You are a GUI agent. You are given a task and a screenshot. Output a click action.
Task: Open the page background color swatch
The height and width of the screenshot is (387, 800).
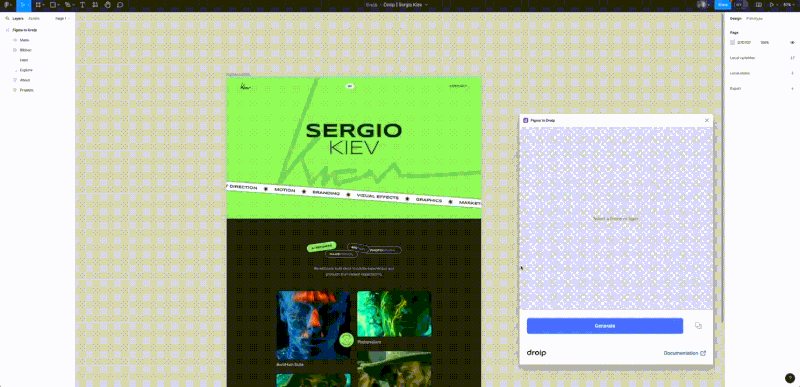tap(733, 43)
